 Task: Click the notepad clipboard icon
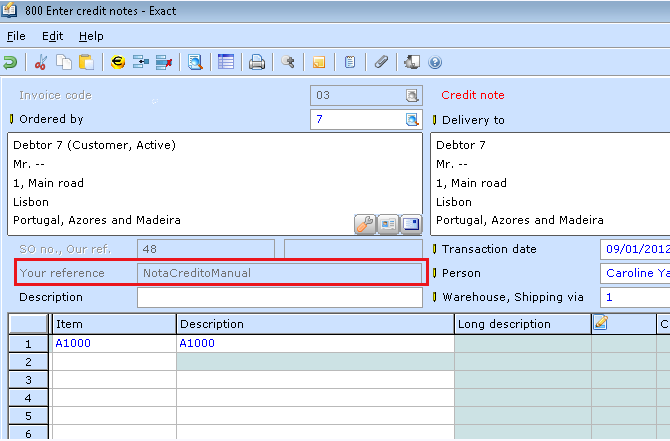(x=350, y=62)
